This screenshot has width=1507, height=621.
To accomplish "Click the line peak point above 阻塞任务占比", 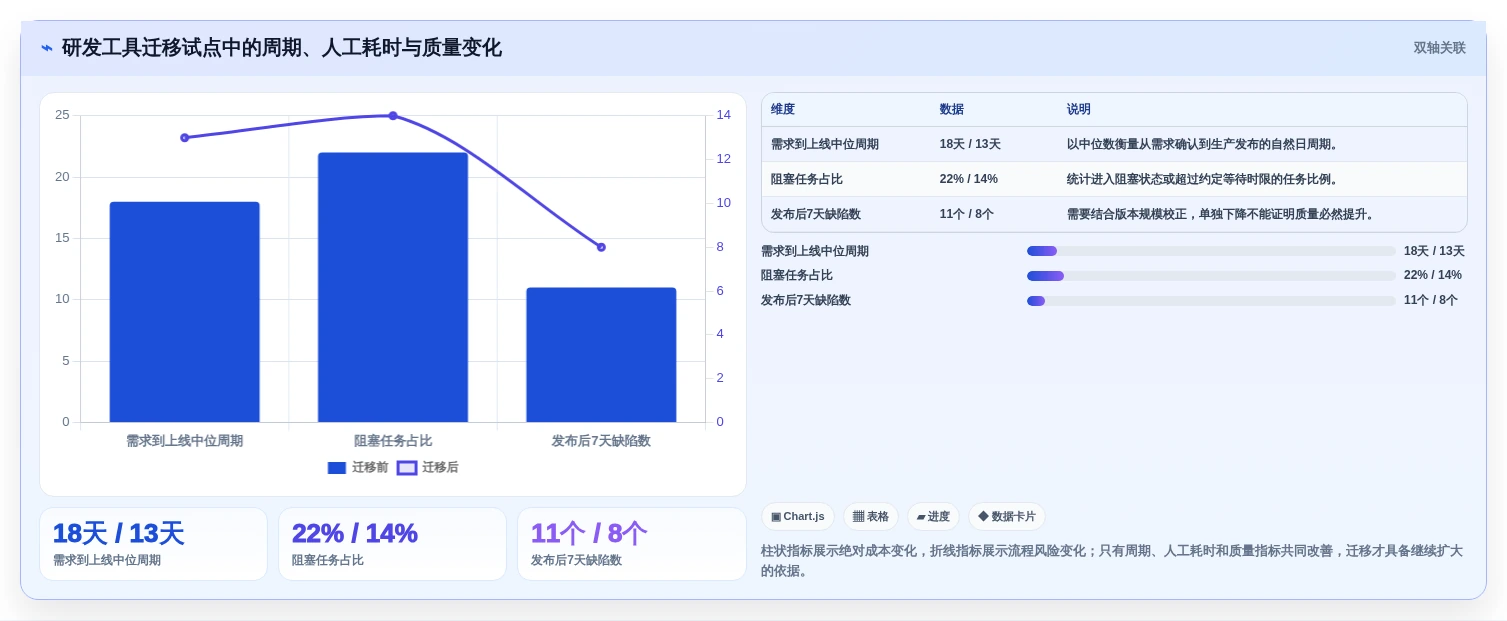I will pos(393,116).
